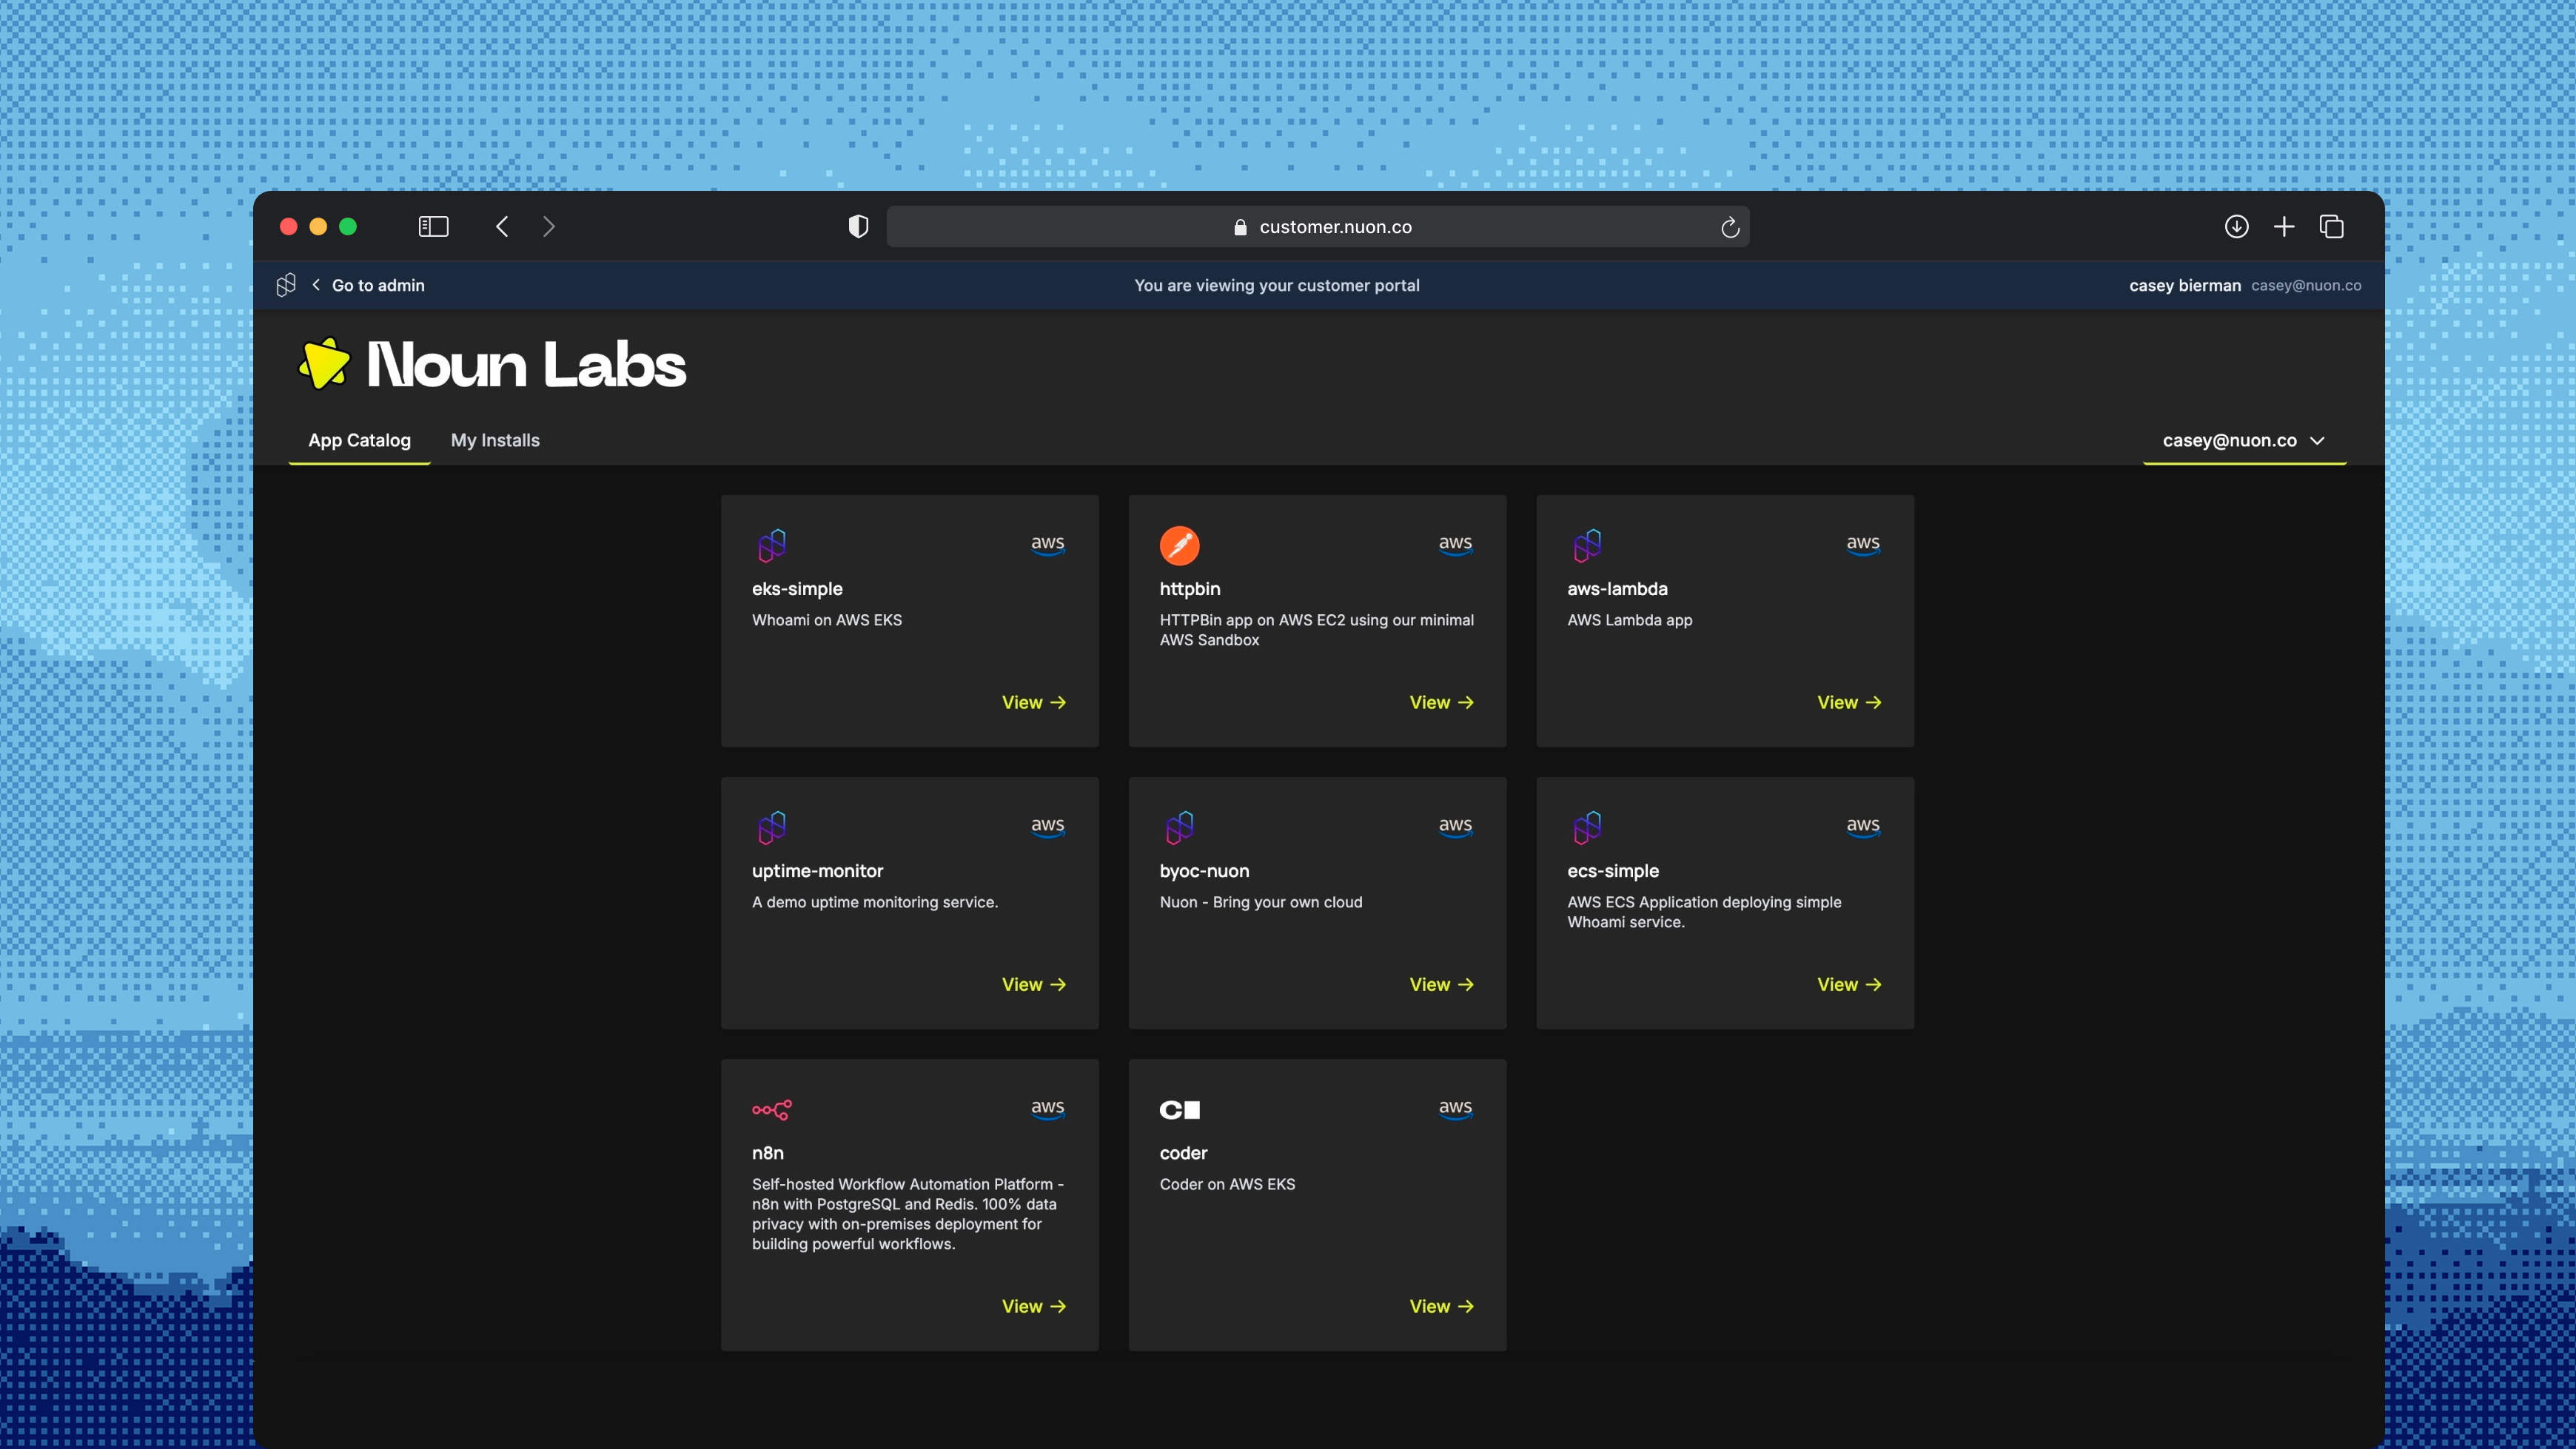The image size is (2576, 1449).
Task: Click the httpbin orange app icon
Action: [1179, 545]
